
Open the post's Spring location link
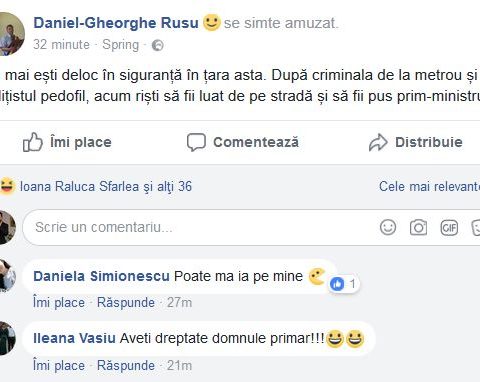[120, 45]
